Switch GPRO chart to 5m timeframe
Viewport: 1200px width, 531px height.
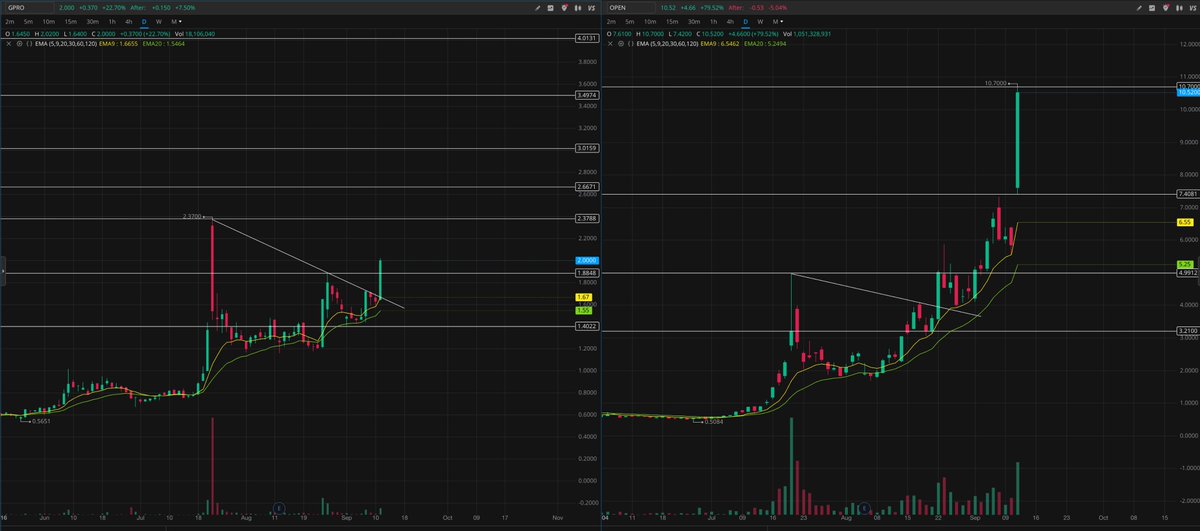pos(28,21)
